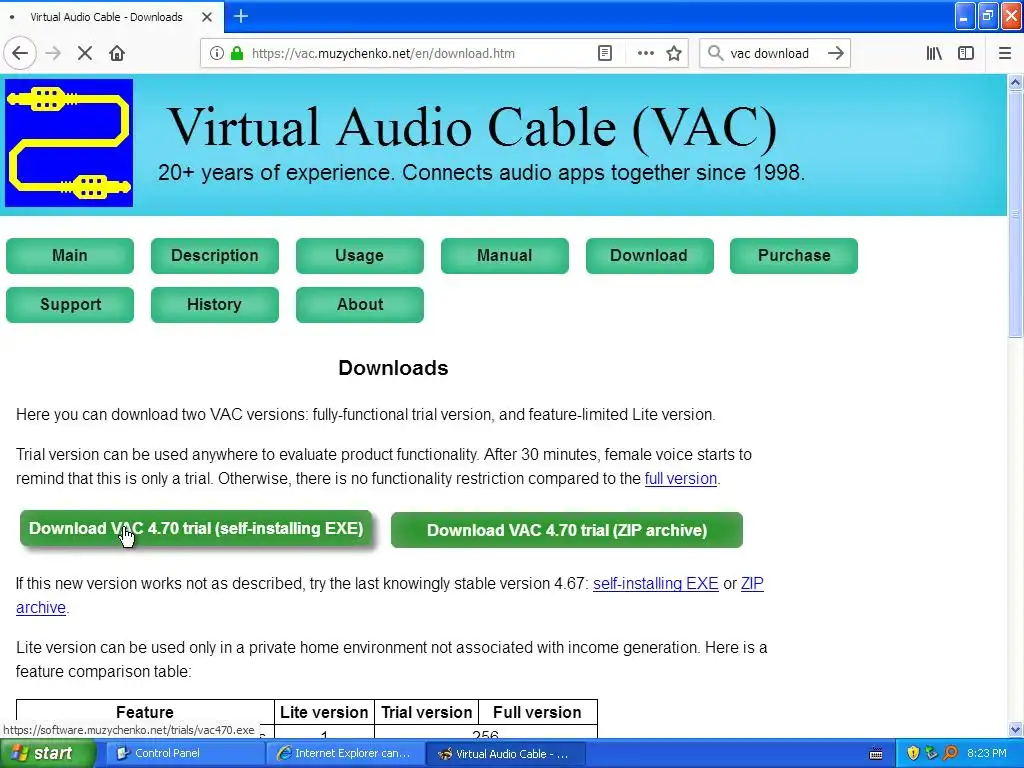Image resolution: width=1024 pixels, height=768 pixels.
Task: Click the VAC cable logo image
Action: click(69, 143)
